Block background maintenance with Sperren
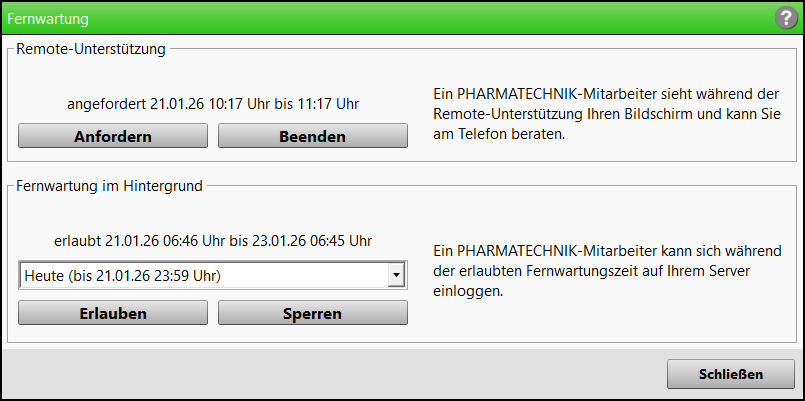 (x=312, y=313)
